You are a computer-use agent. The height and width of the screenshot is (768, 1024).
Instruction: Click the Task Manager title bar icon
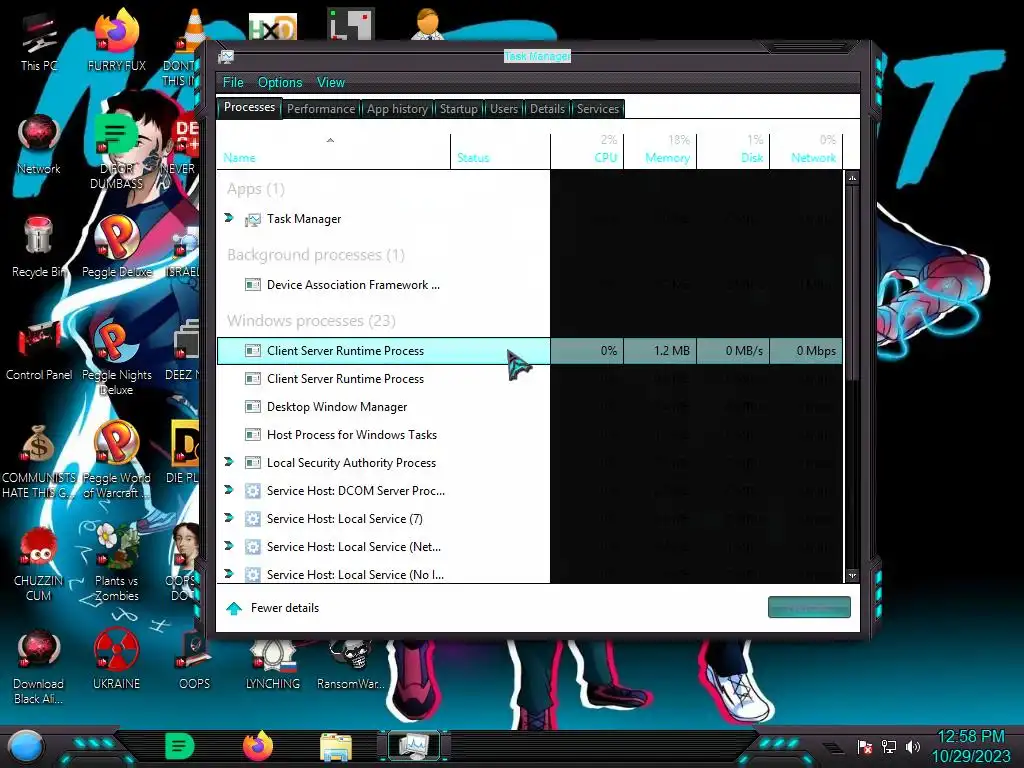pyautogui.click(x=226, y=57)
